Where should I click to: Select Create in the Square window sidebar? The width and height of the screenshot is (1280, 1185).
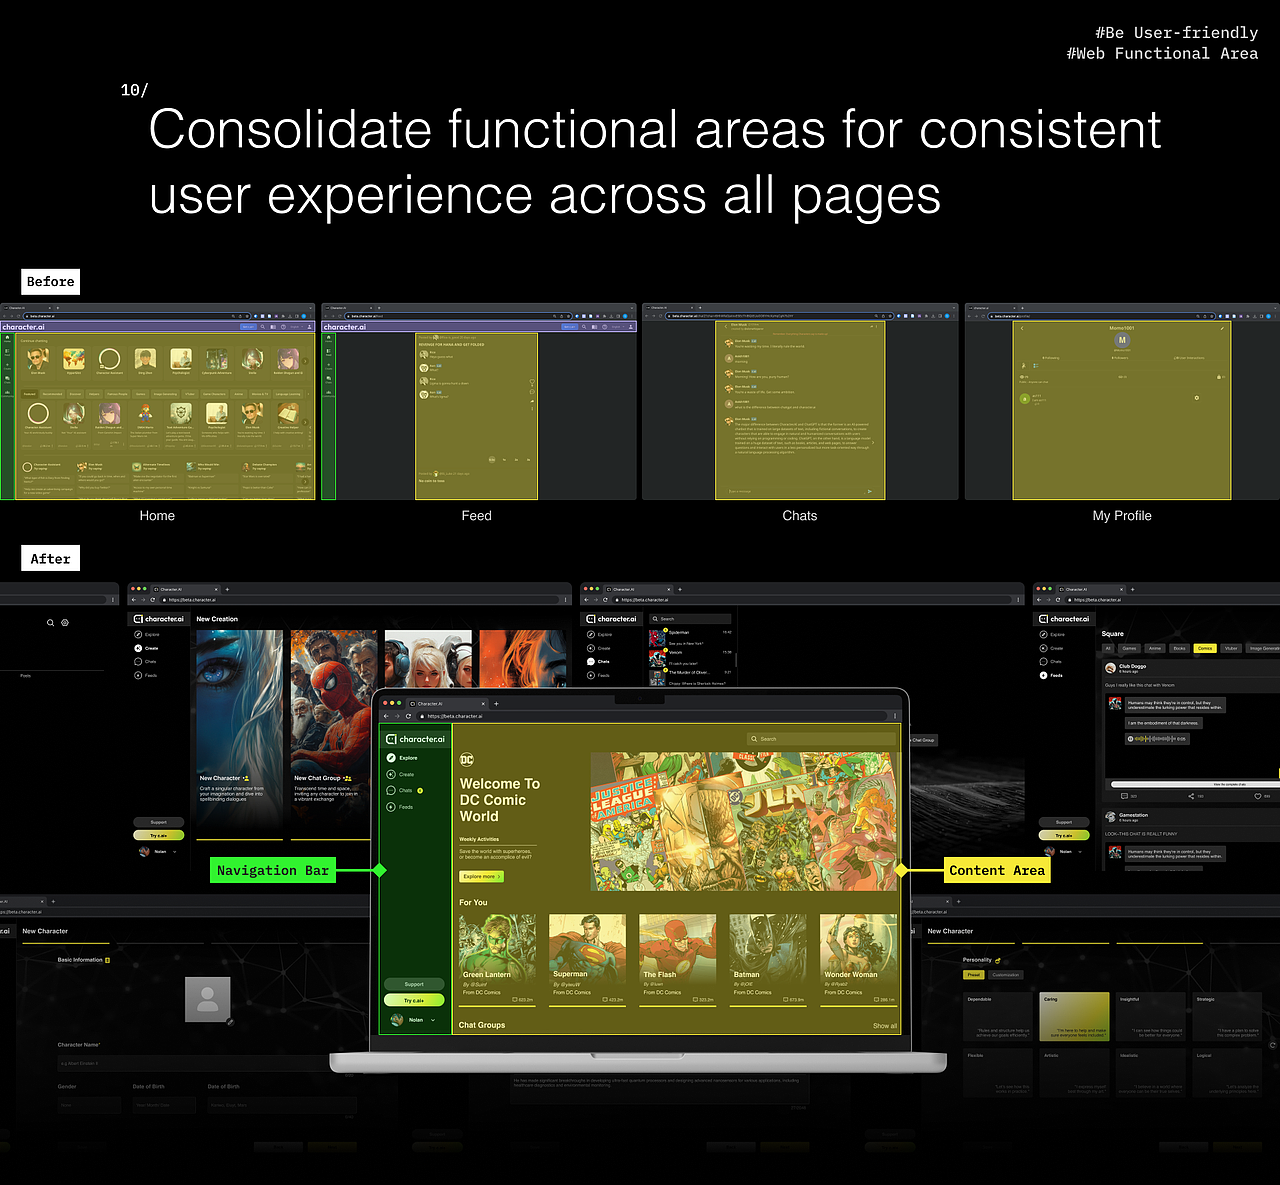tap(1051, 648)
